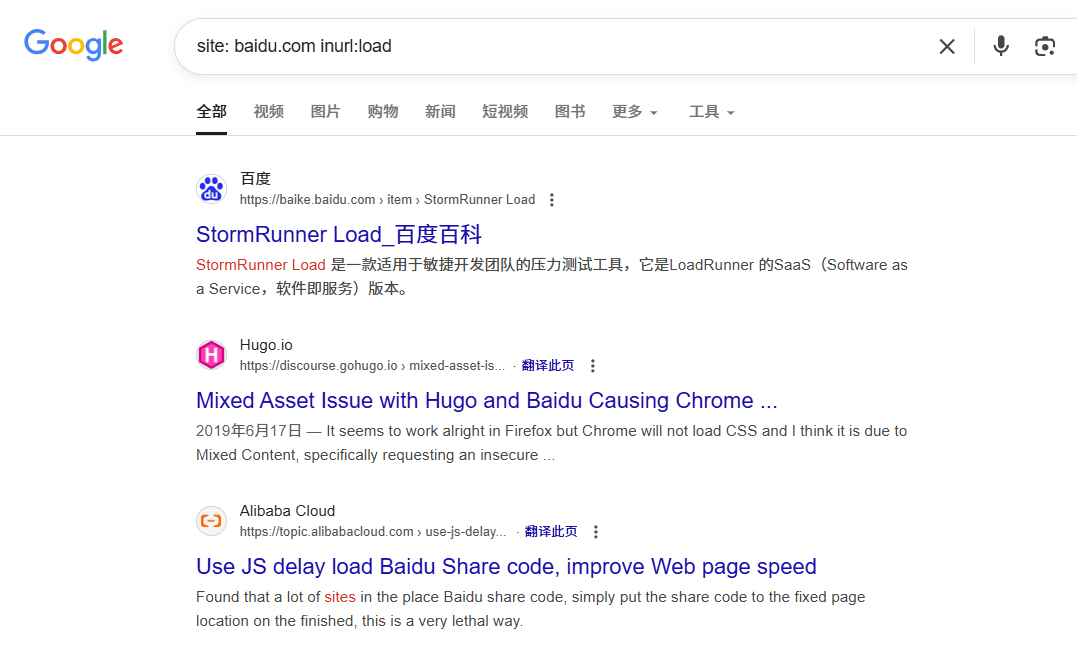Open the StormRunner Load_百度百科 result
The width and height of the screenshot is (1077, 657).
click(339, 235)
